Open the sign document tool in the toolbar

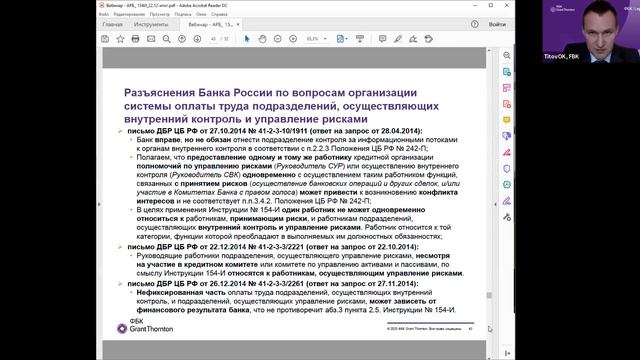[x=413, y=39]
